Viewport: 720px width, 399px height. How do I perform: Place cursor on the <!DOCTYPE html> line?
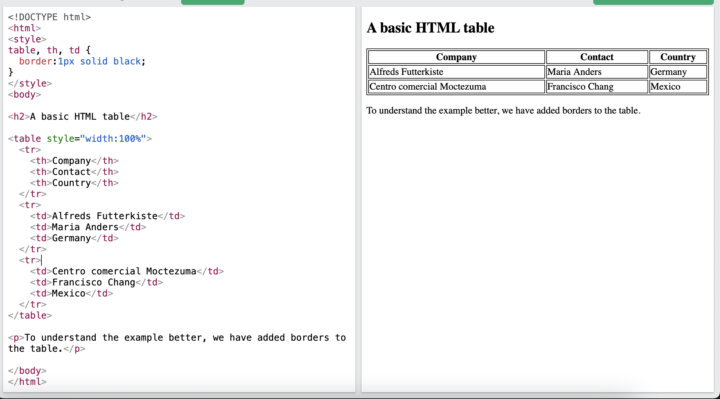pos(49,17)
